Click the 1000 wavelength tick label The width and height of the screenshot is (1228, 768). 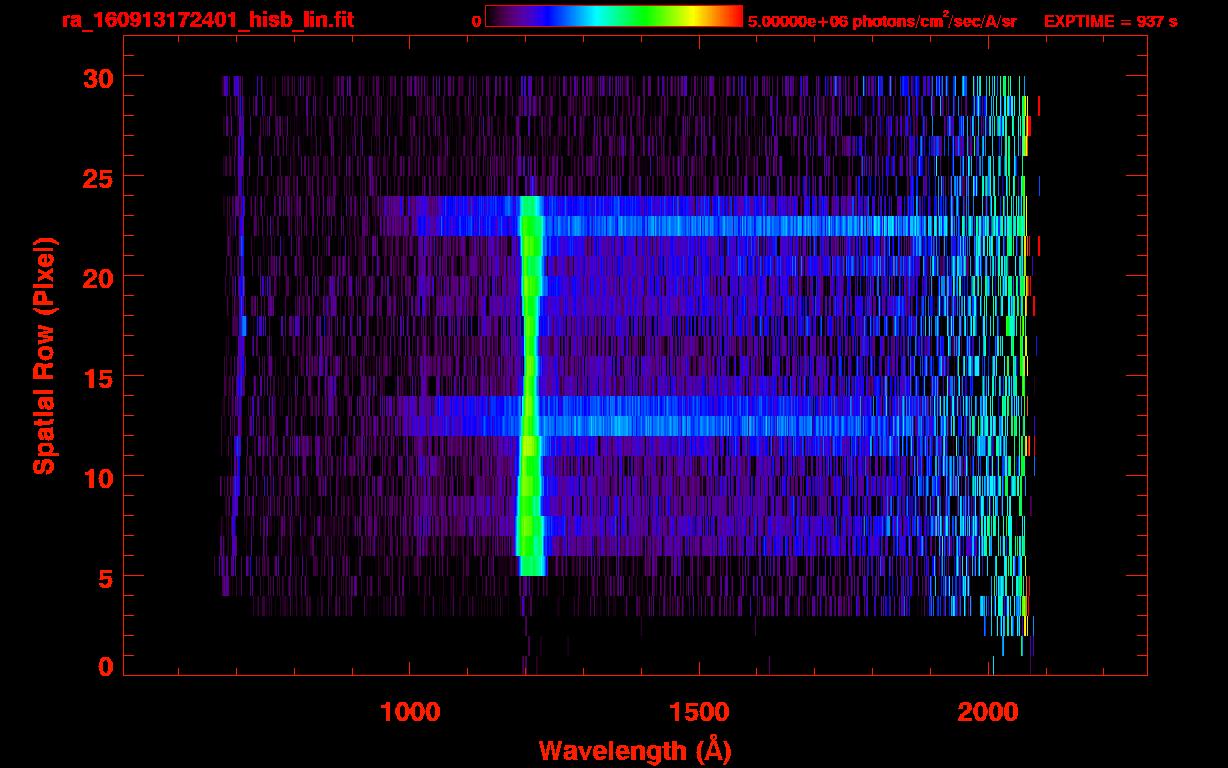point(410,712)
